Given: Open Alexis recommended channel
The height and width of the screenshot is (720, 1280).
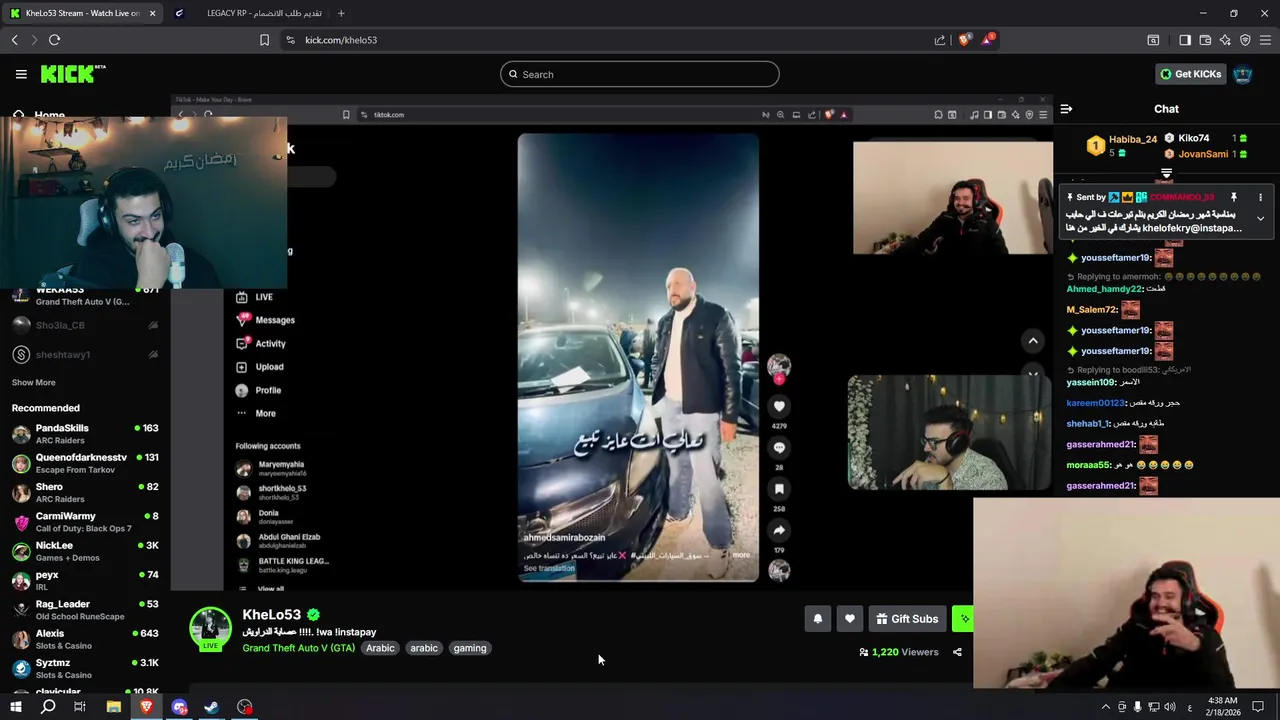Looking at the screenshot, I should [x=85, y=639].
